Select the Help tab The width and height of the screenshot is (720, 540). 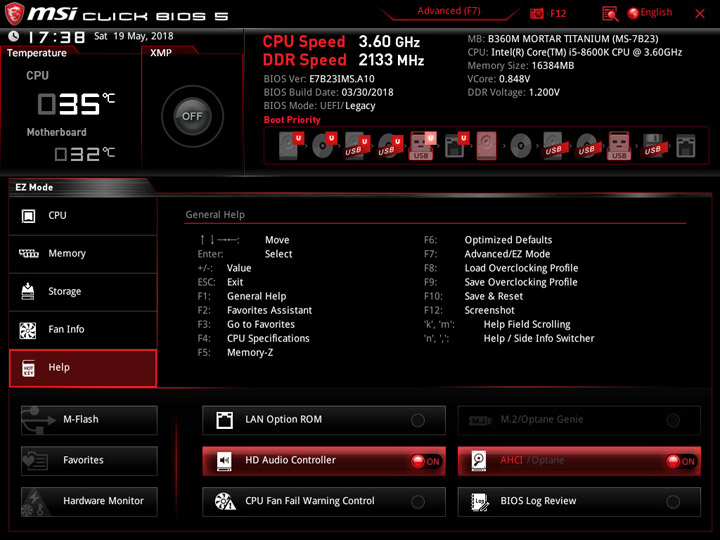click(x=83, y=368)
